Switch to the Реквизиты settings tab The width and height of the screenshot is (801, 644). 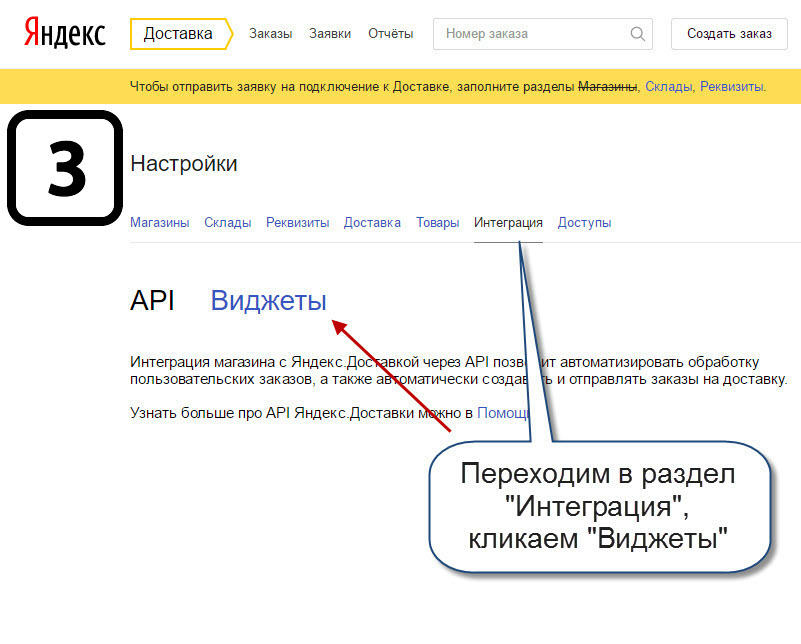tap(297, 223)
